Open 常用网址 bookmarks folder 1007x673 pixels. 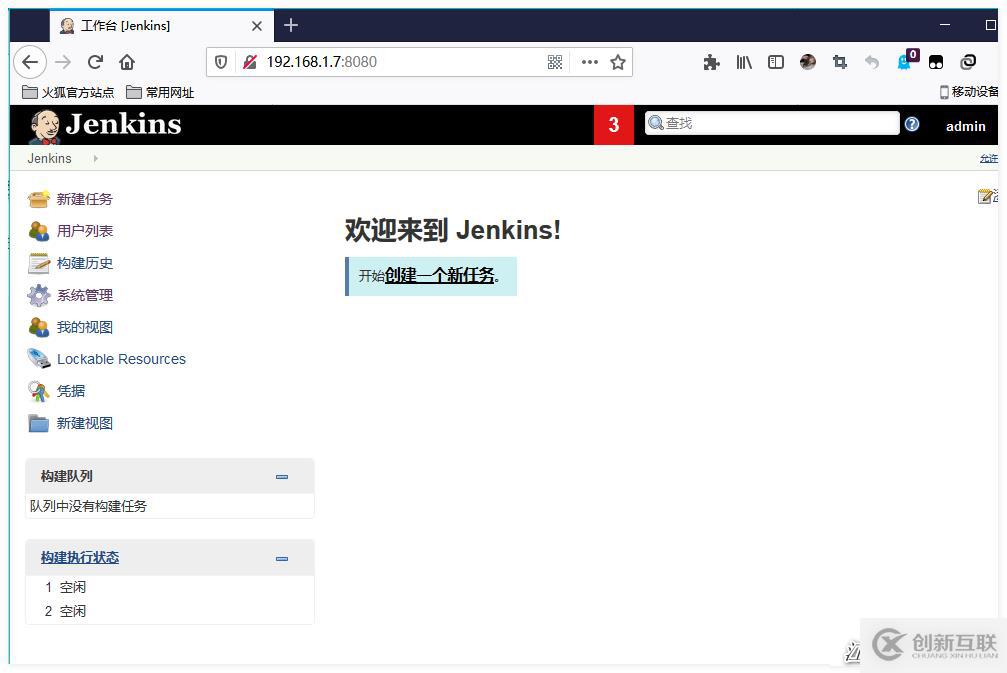click(161, 92)
